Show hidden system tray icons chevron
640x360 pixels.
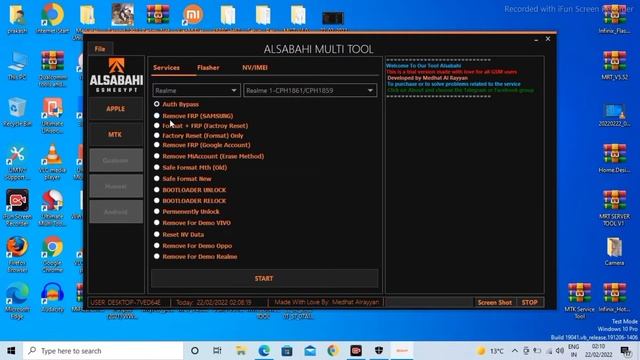pos(515,351)
